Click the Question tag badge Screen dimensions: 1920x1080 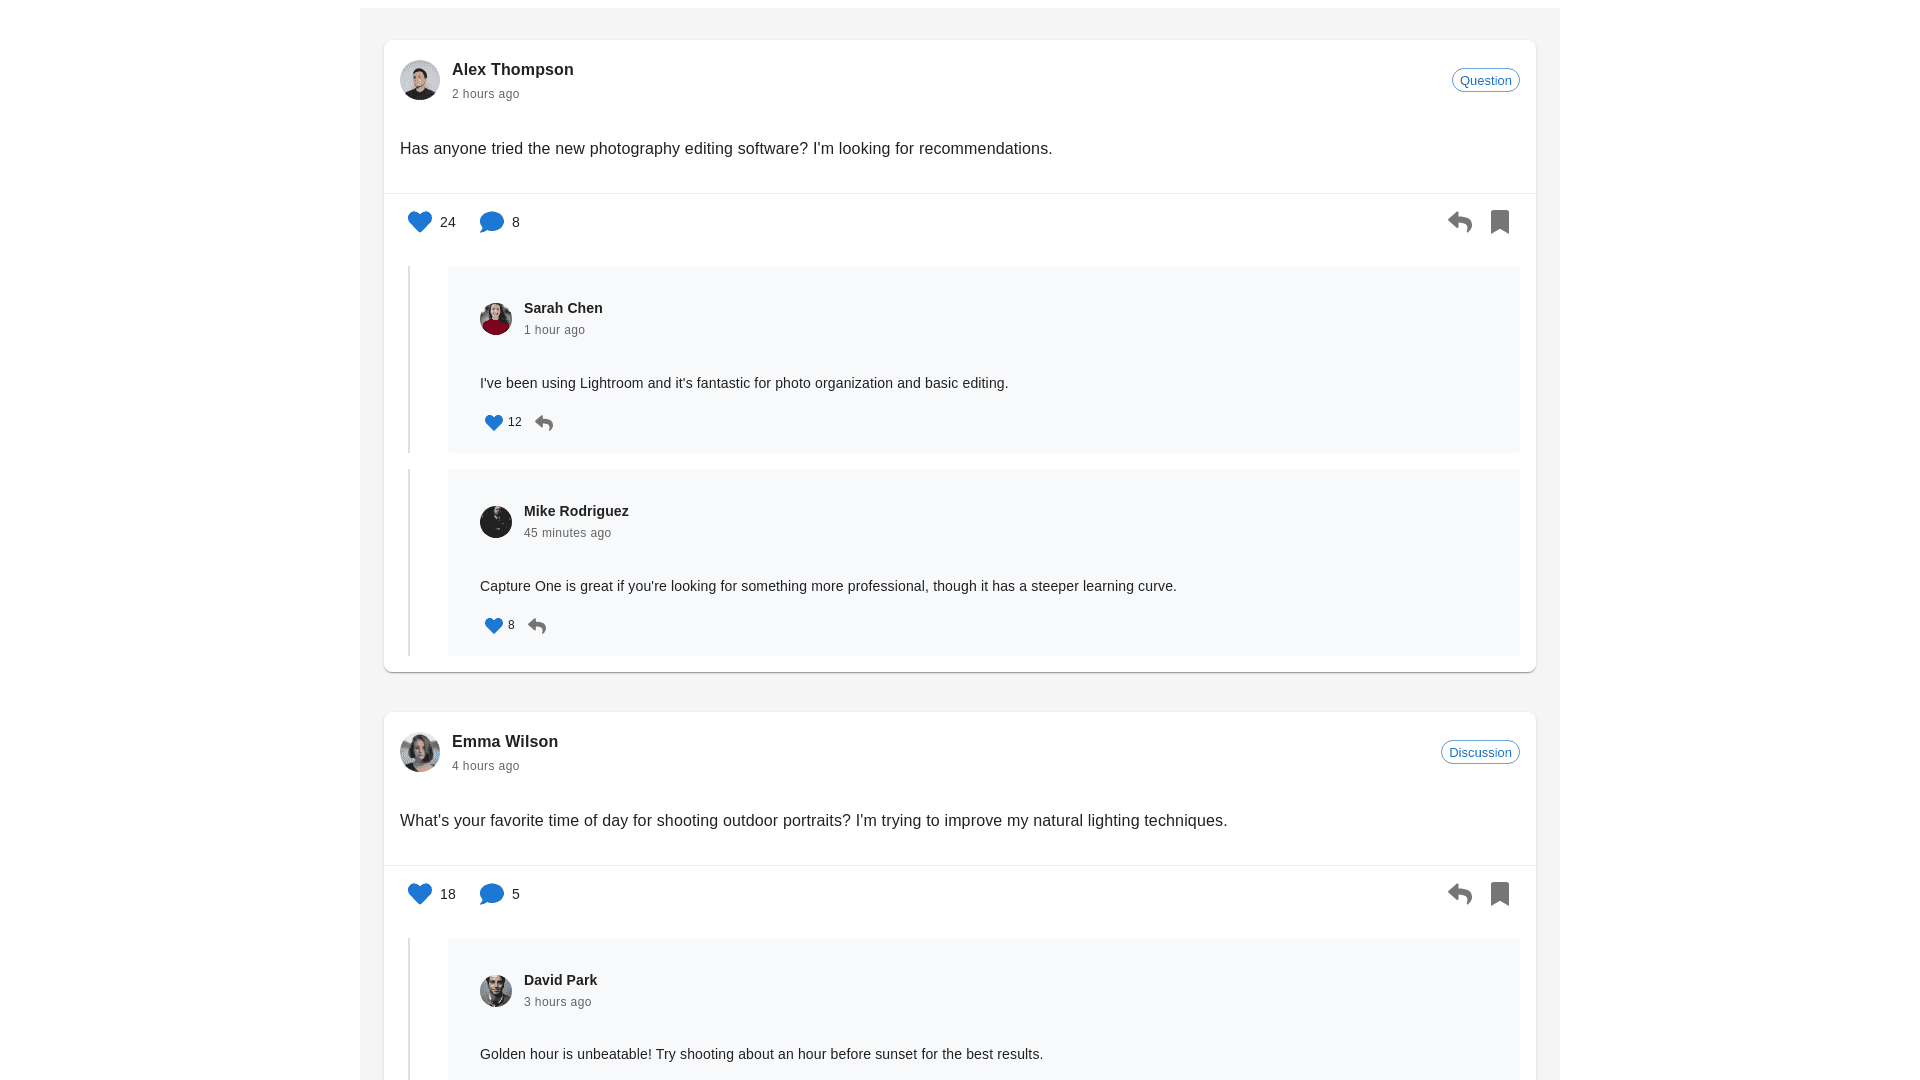pos(1485,80)
